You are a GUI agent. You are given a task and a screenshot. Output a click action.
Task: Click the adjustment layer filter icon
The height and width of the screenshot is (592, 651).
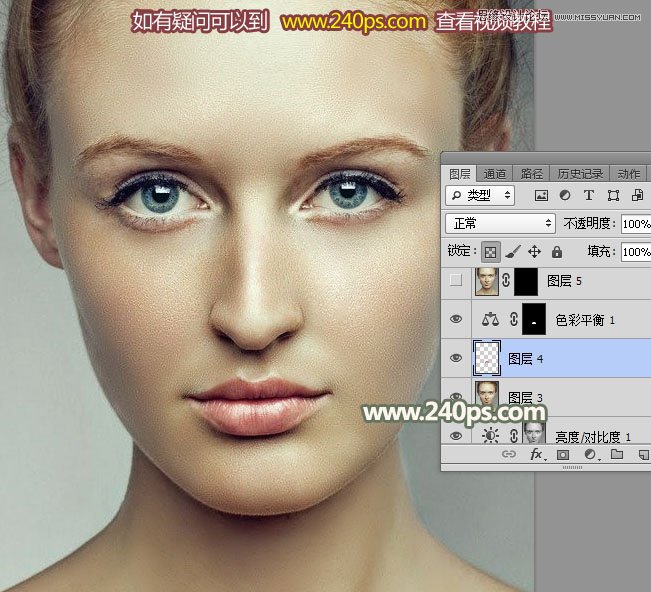coord(565,195)
